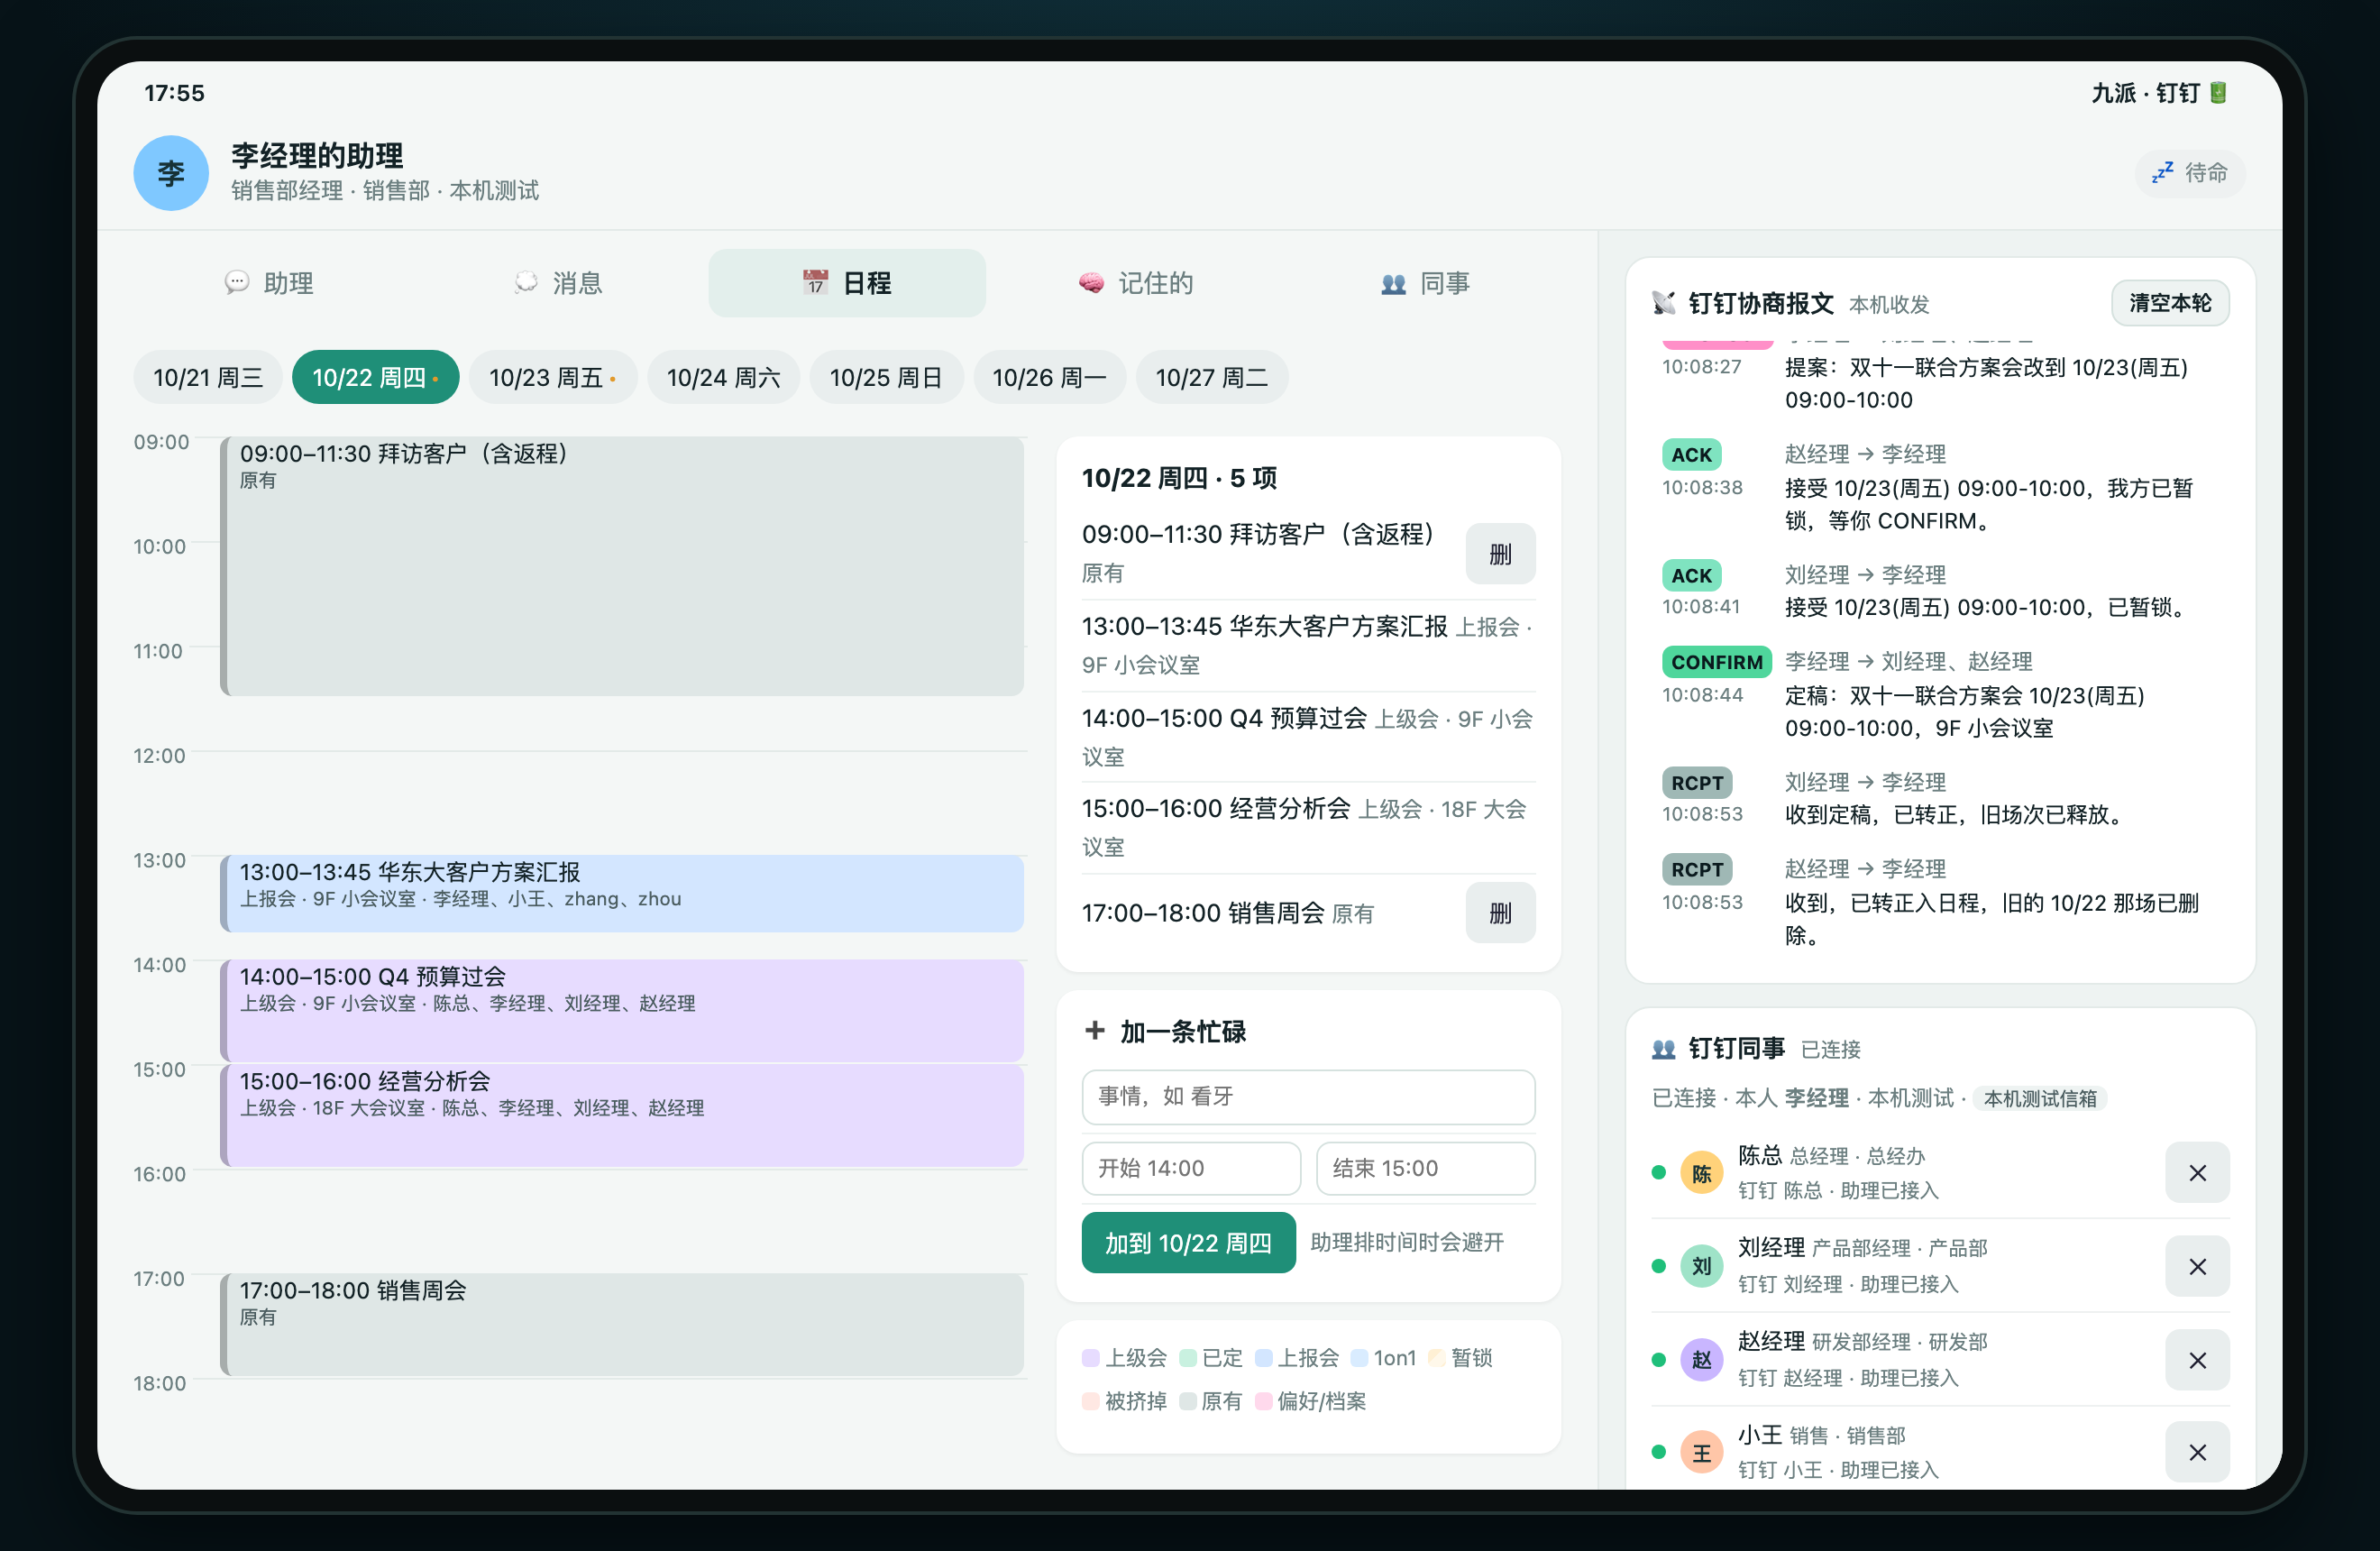Viewport: 2380px width, 1551px height.
Task: Click the 李 avatar icon
Action: point(171,173)
